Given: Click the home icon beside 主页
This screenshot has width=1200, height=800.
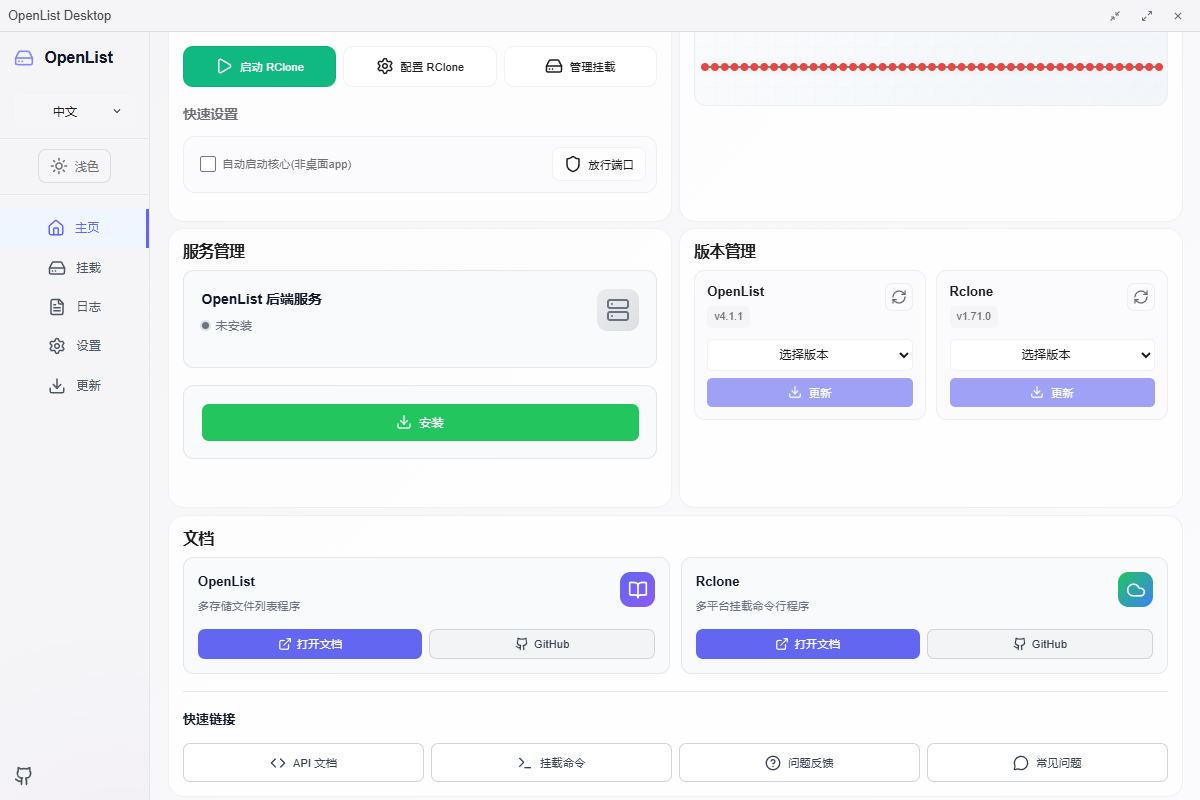Looking at the screenshot, I should pyautogui.click(x=56, y=228).
